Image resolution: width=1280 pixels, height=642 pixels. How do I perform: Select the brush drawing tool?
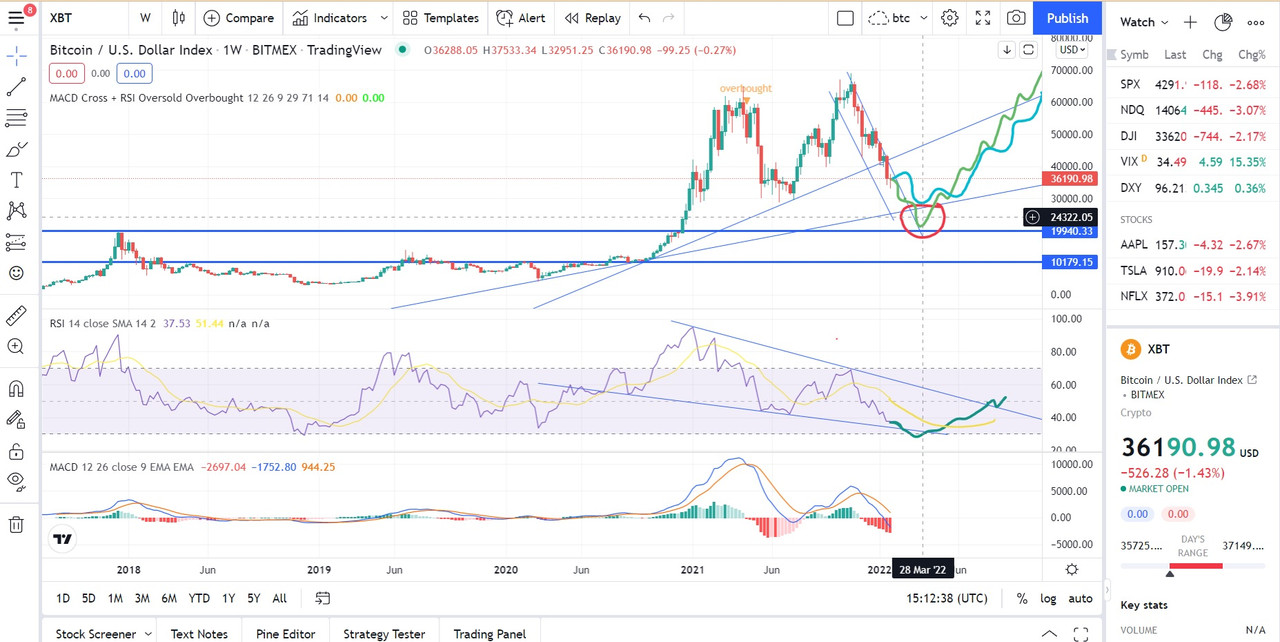coord(16,150)
